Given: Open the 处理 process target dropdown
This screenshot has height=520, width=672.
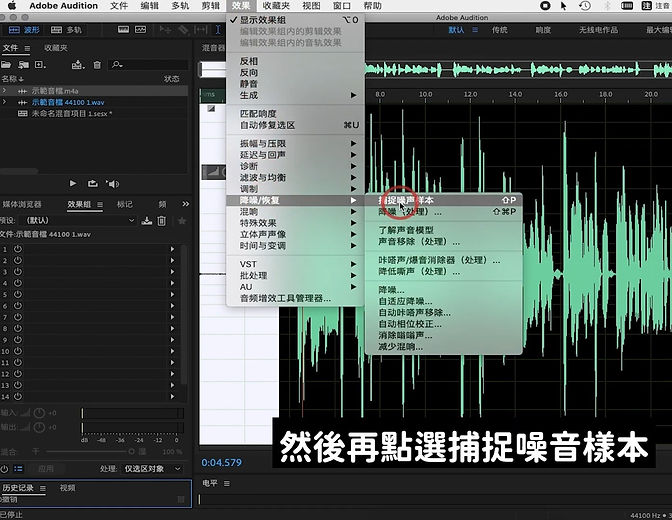Looking at the screenshot, I should [x=152, y=469].
